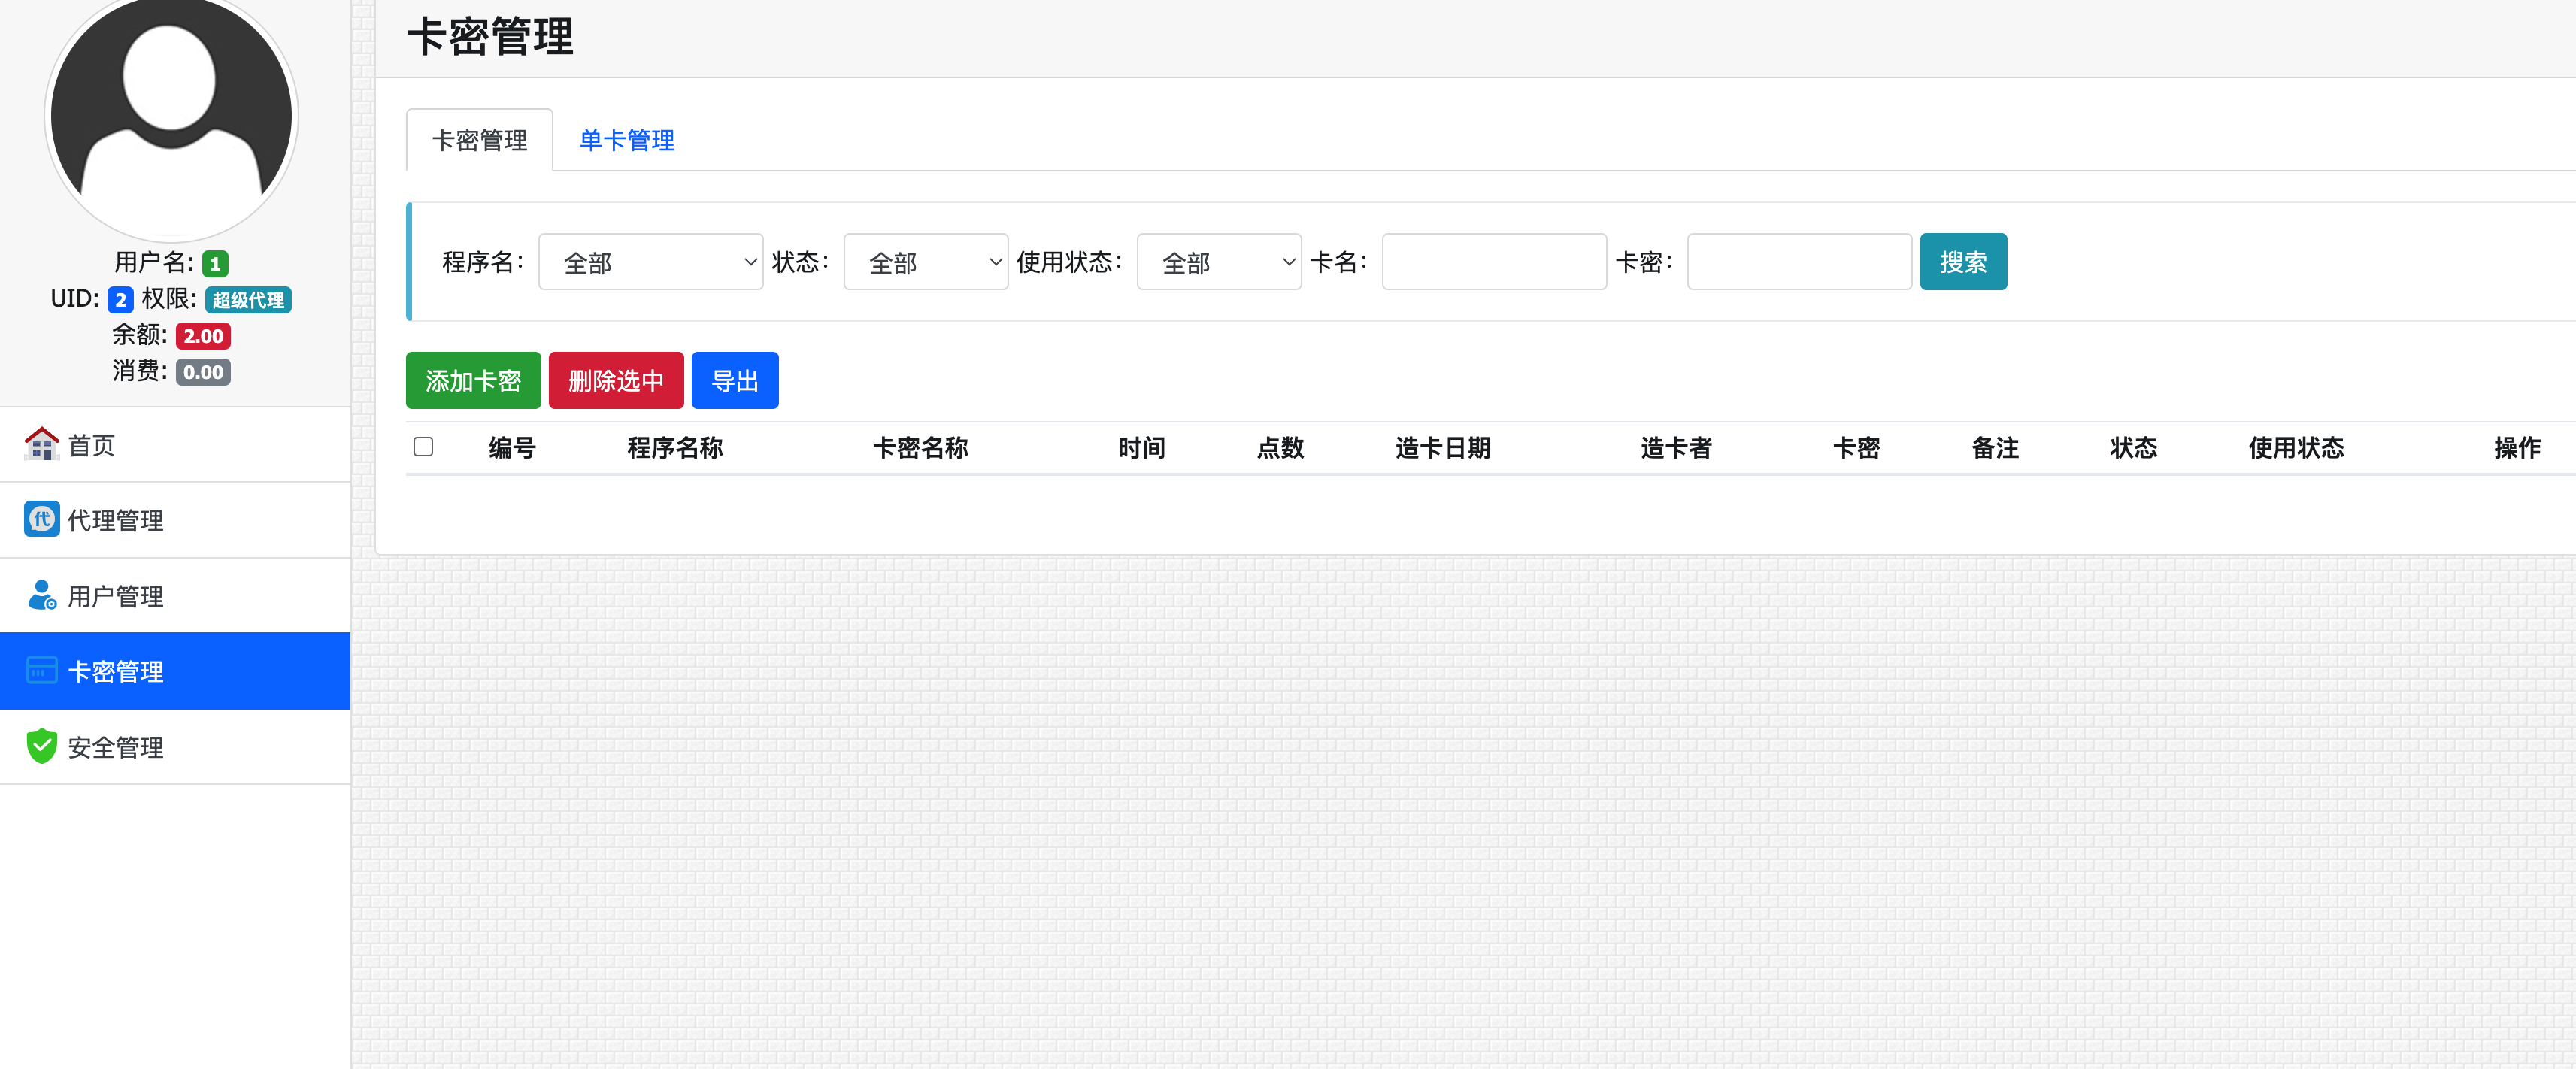The width and height of the screenshot is (2576, 1069).
Task: Click the red 删除选中 button
Action: click(x=616, y=380)
